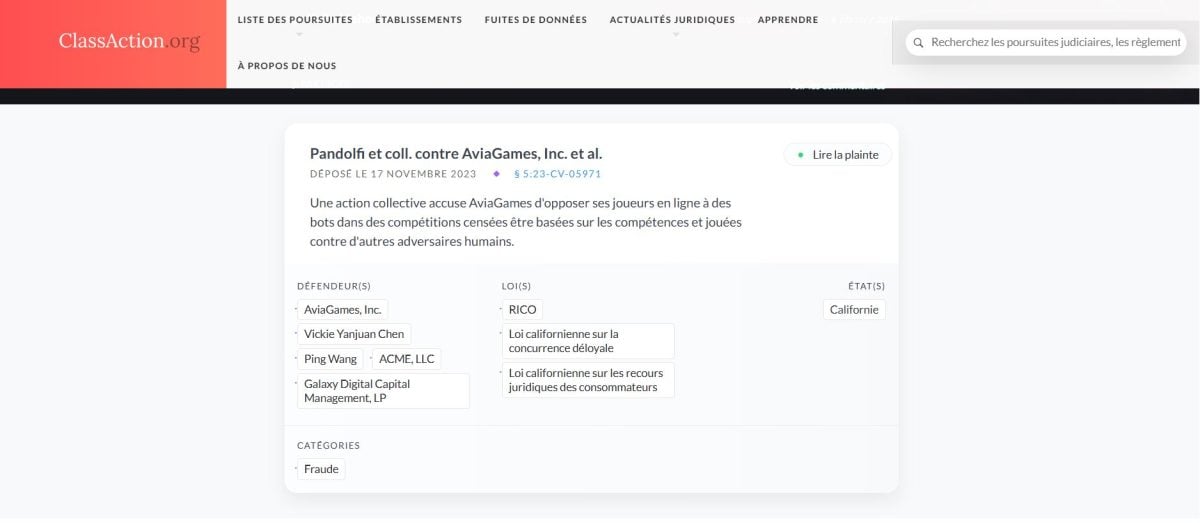Select the recours juridiques des consommateurs tag
This screenshot has height=523, width=1200.
pos(588,380)
